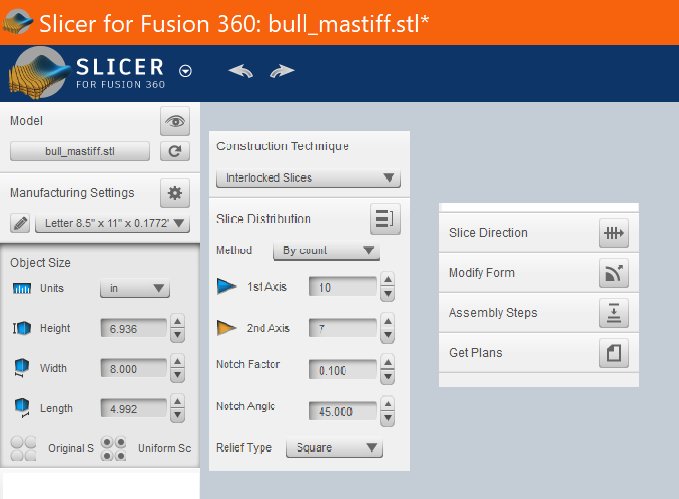Click the 2nd Axis count field

point(343,328)
